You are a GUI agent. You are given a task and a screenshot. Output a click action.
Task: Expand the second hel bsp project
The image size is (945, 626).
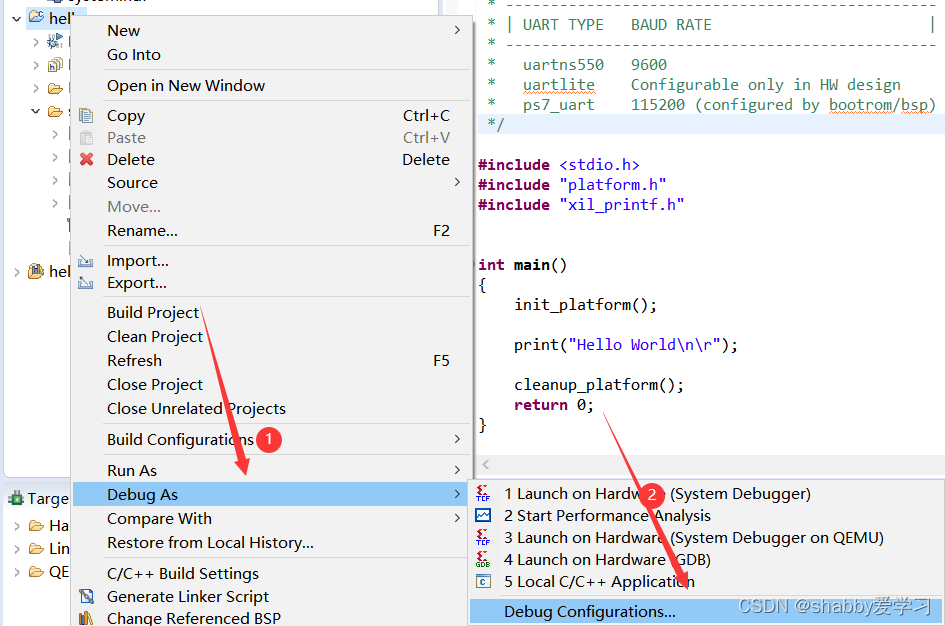point(17,272)
